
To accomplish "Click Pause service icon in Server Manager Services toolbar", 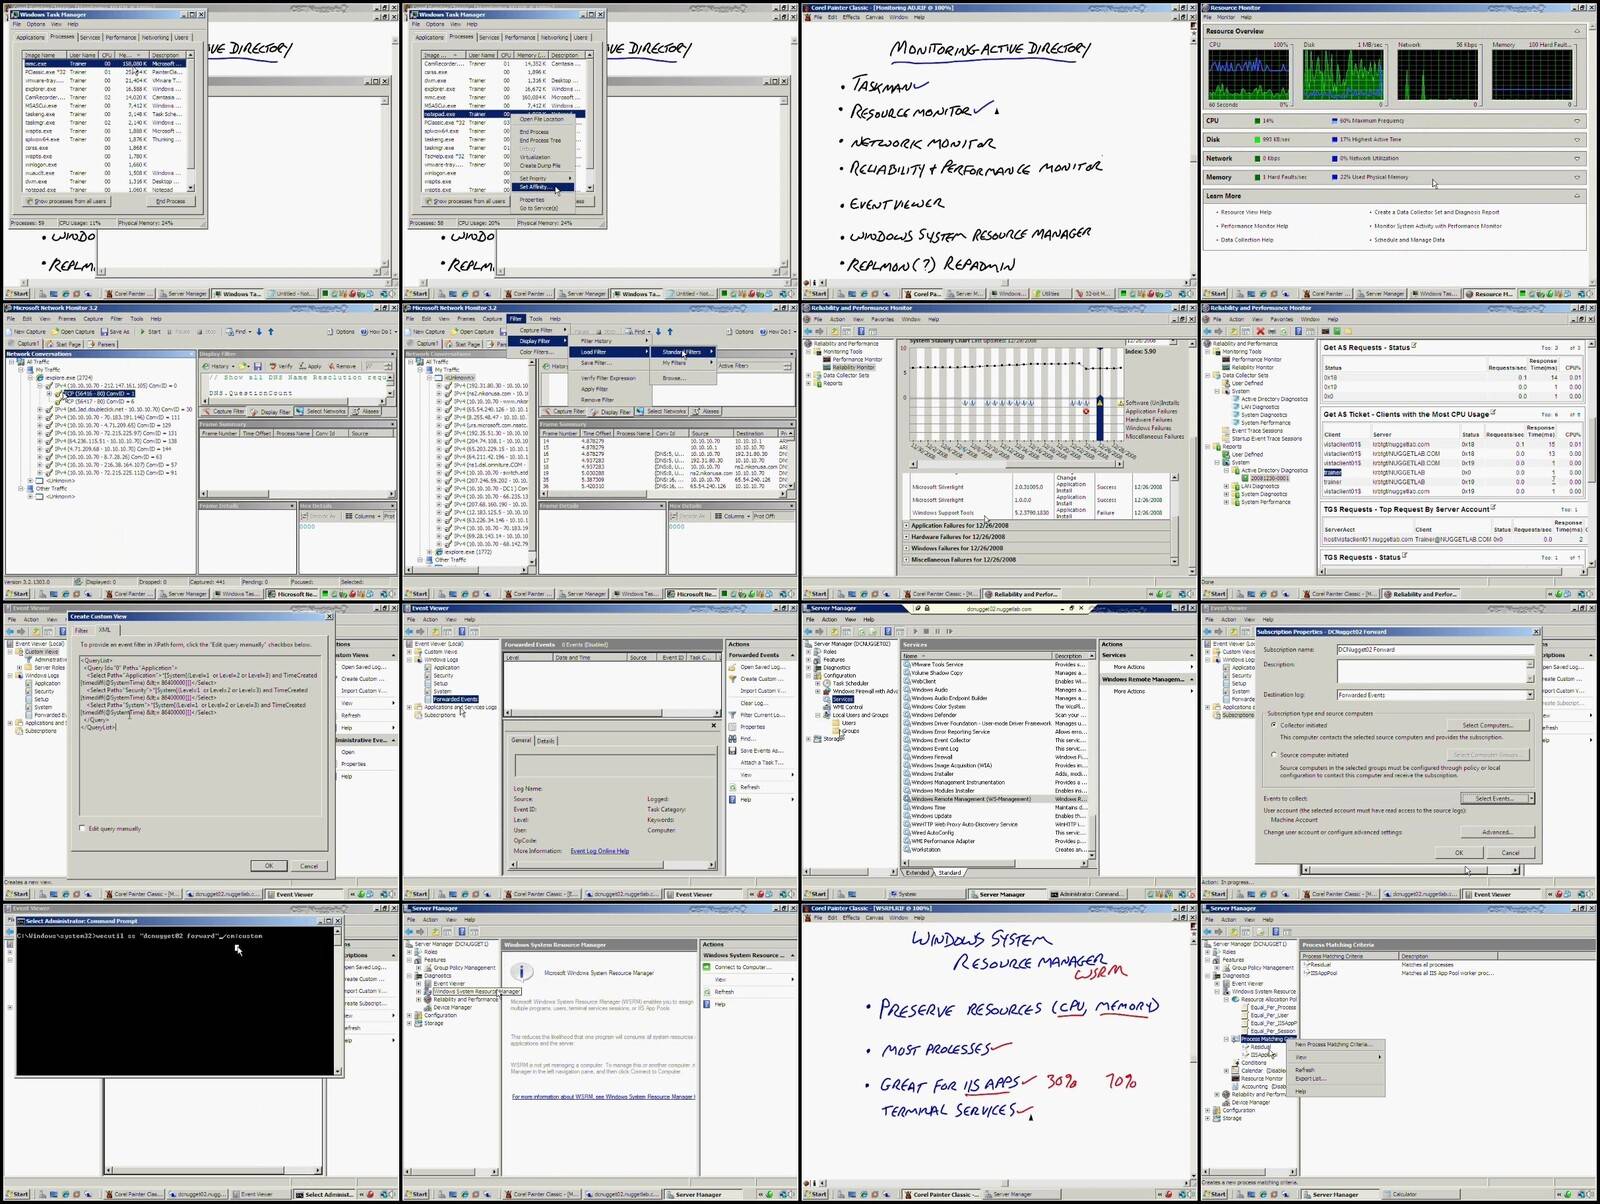I will pos(936,631).
